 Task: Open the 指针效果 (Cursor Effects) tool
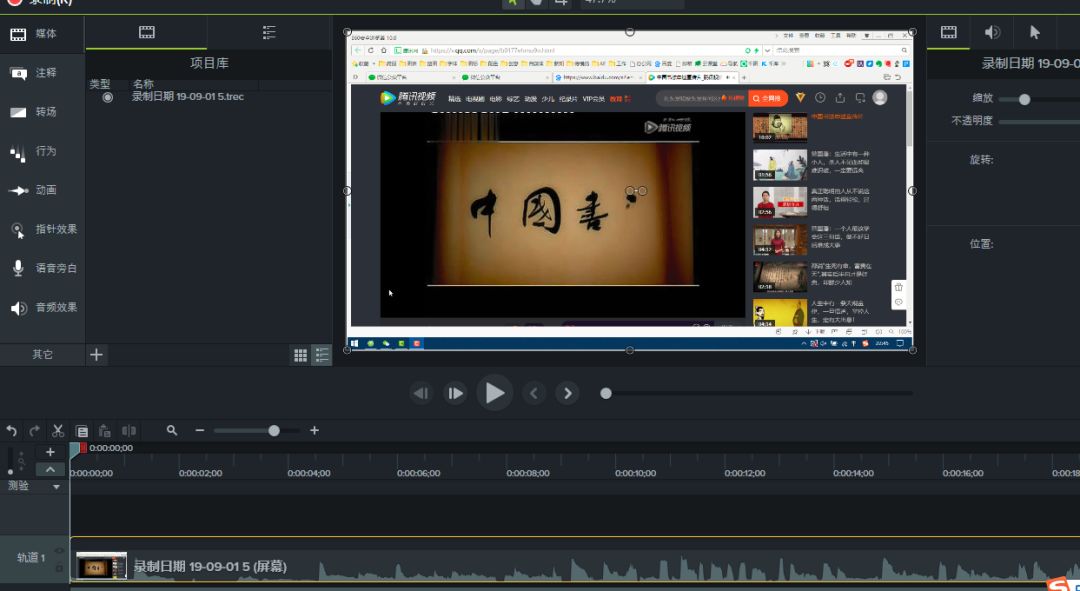(x=43, y=229)
